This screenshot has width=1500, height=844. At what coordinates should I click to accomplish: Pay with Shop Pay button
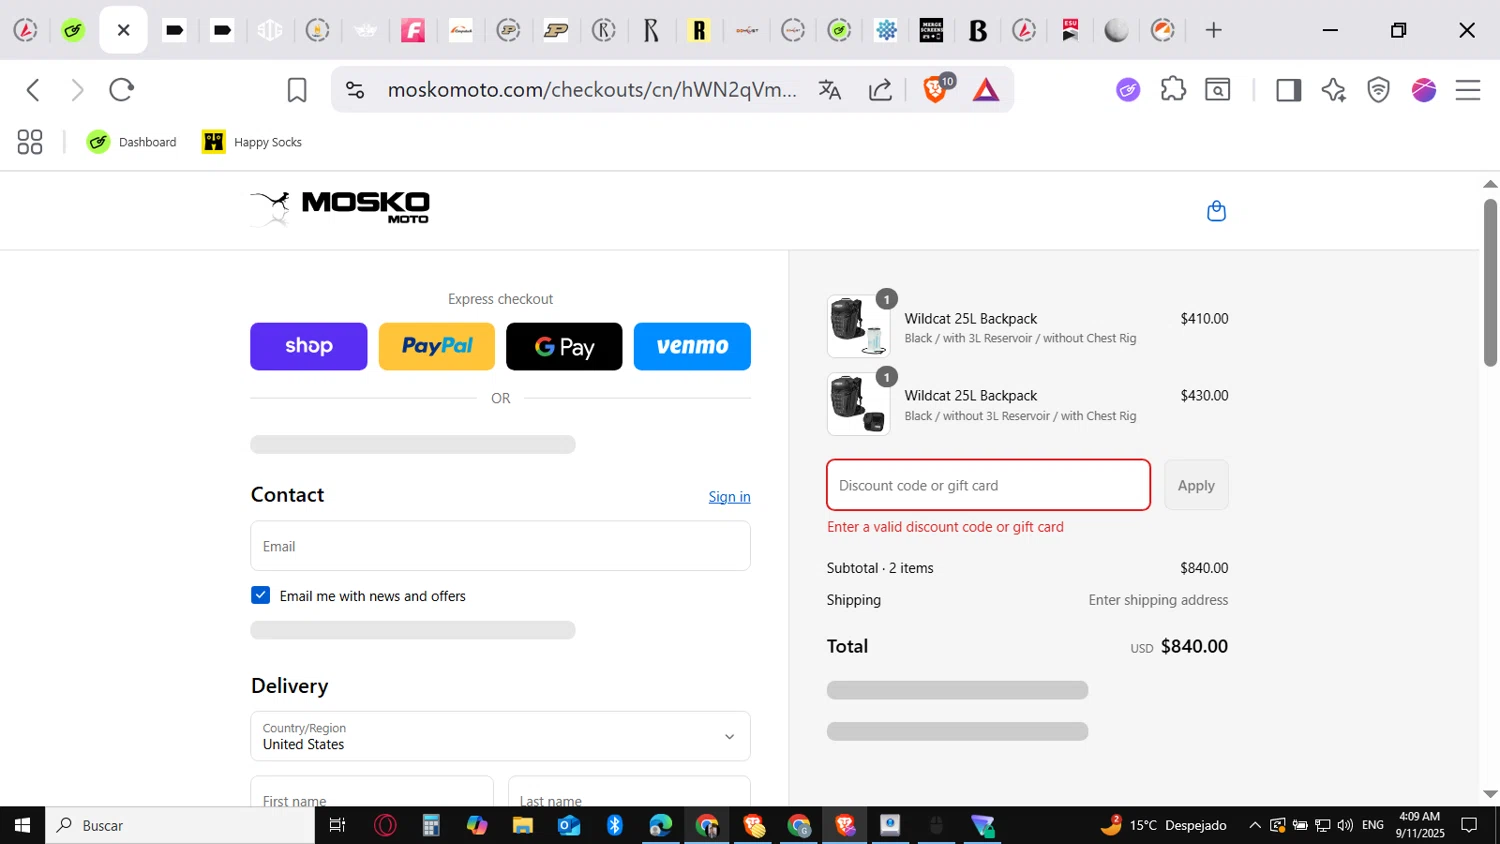(308, 346)
